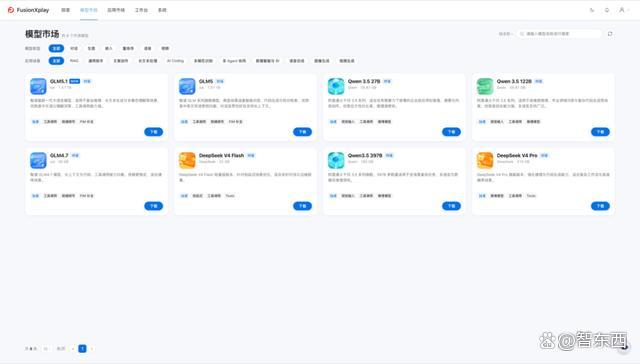Image resolution: width=640 pixels, height=364 pixels.
Task: Open the Qwen3.5 397B card title
Action: 365,155
